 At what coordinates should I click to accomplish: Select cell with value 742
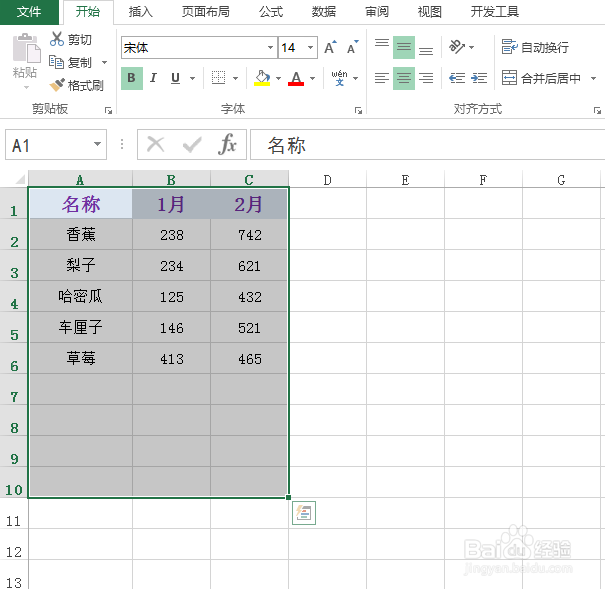(250, 235)
